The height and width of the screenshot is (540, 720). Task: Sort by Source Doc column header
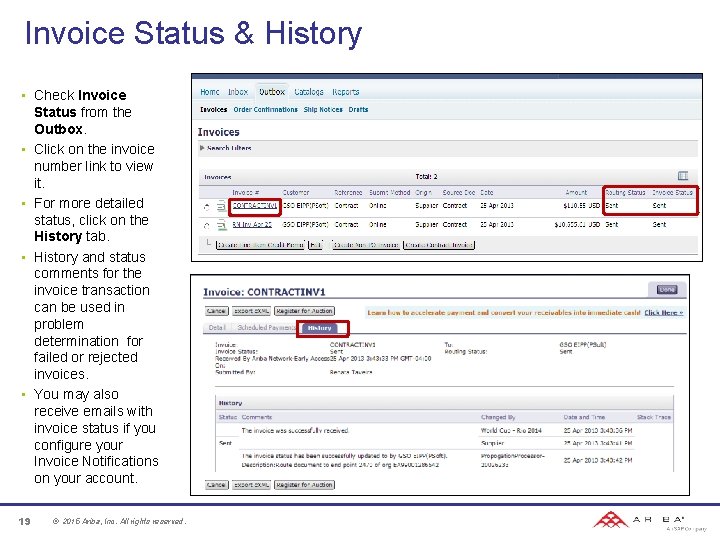(459, 192)
